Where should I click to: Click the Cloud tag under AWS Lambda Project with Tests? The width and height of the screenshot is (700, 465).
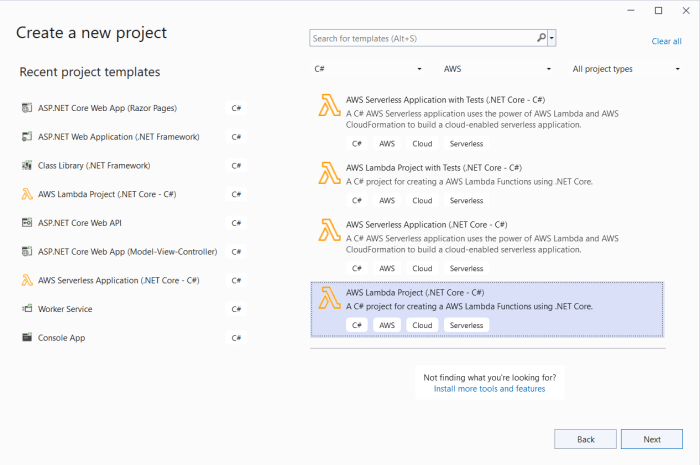click(422, 200)
